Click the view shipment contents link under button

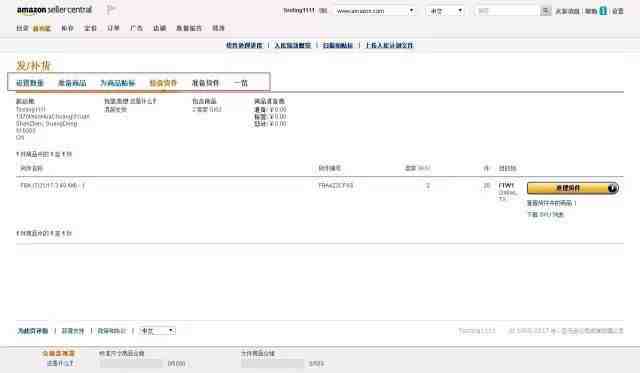(550, 203)
